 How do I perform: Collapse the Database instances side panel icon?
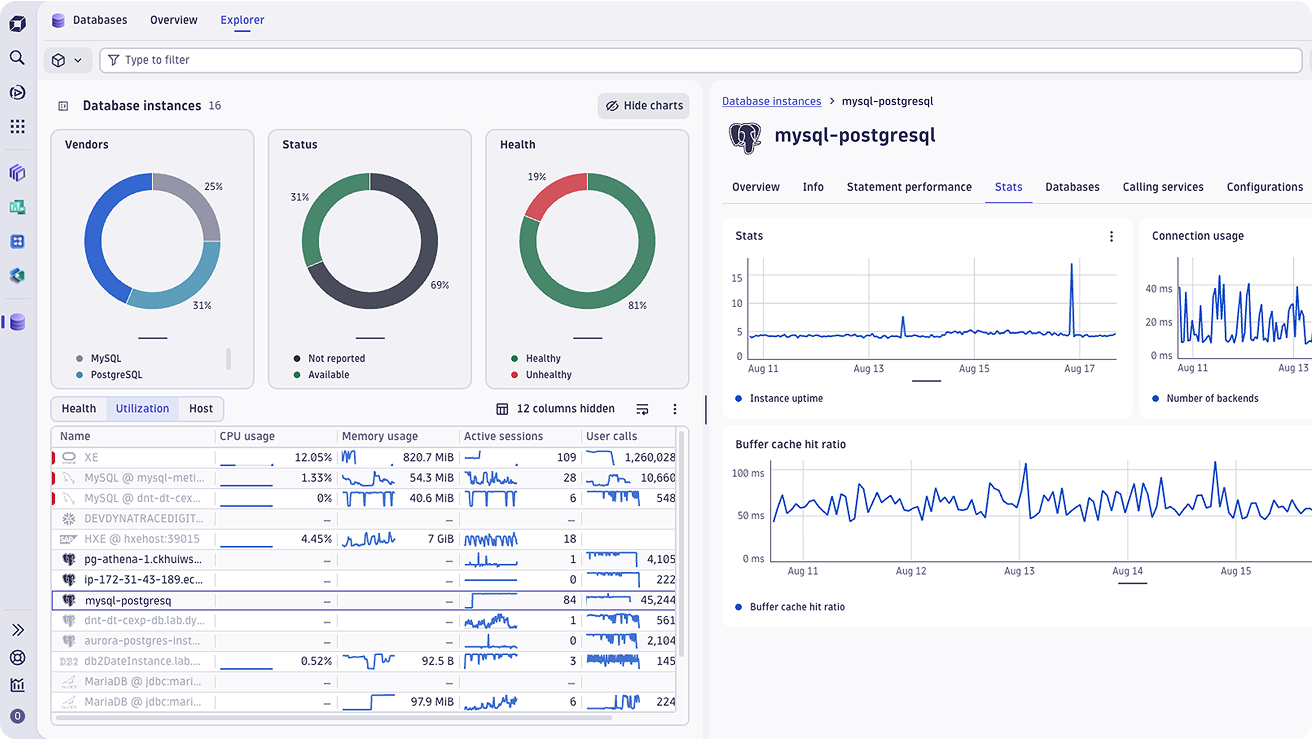pyautogui.click(x=63, y=106)
